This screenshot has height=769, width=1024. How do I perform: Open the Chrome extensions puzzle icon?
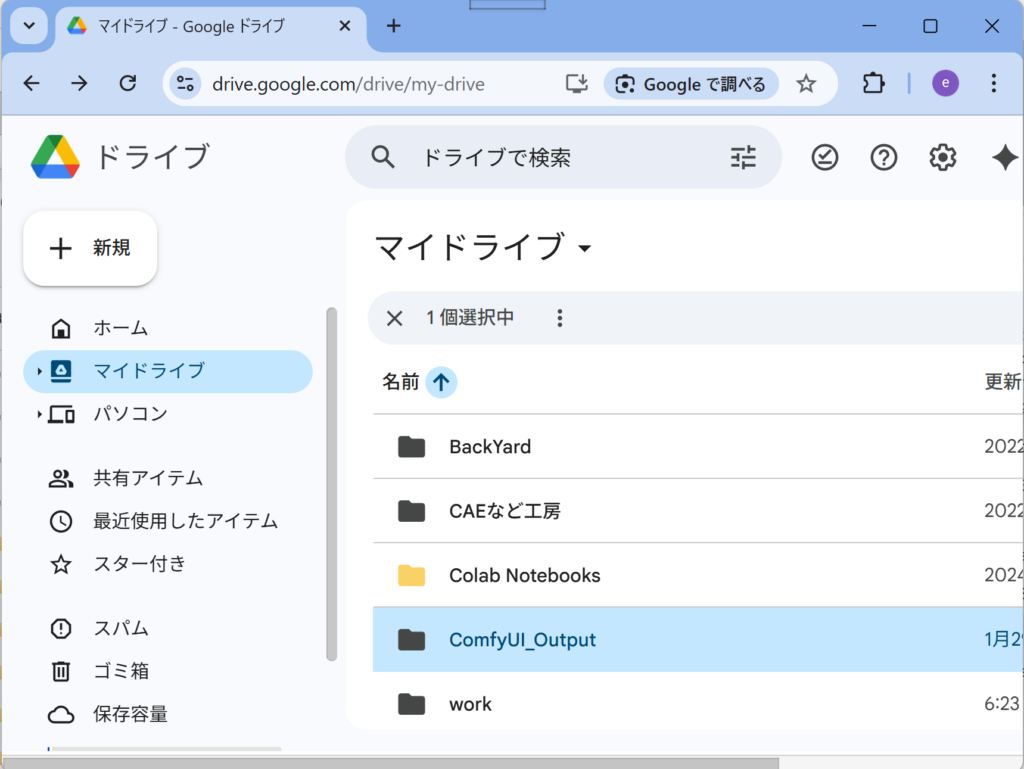[873, 84]
